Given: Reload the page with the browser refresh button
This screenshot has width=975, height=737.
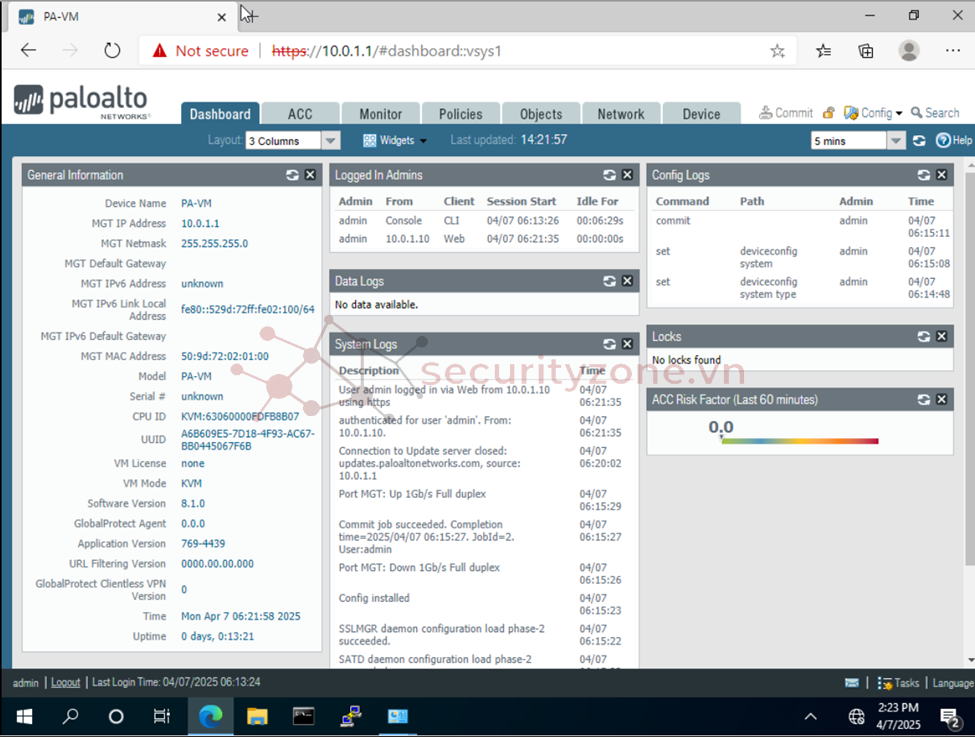Looking at the screenshot, I should click(112, 50).
